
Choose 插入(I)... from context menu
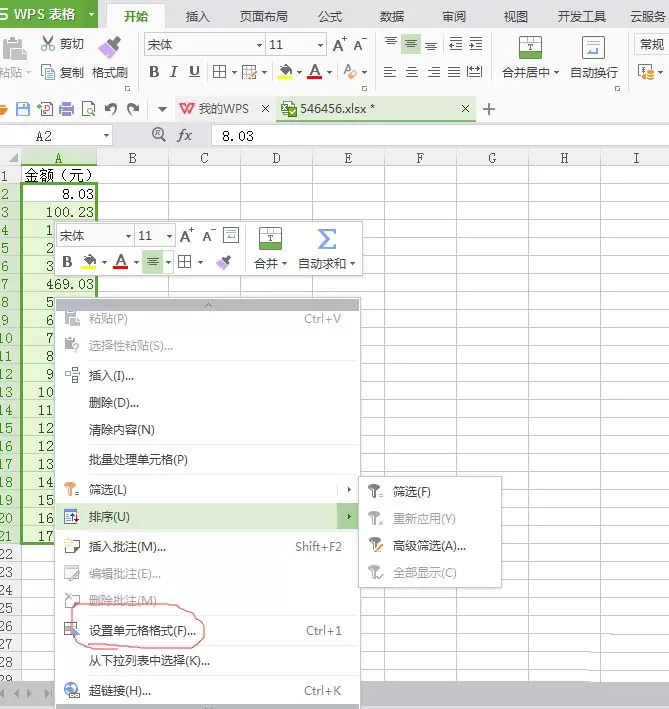point(208,375)
